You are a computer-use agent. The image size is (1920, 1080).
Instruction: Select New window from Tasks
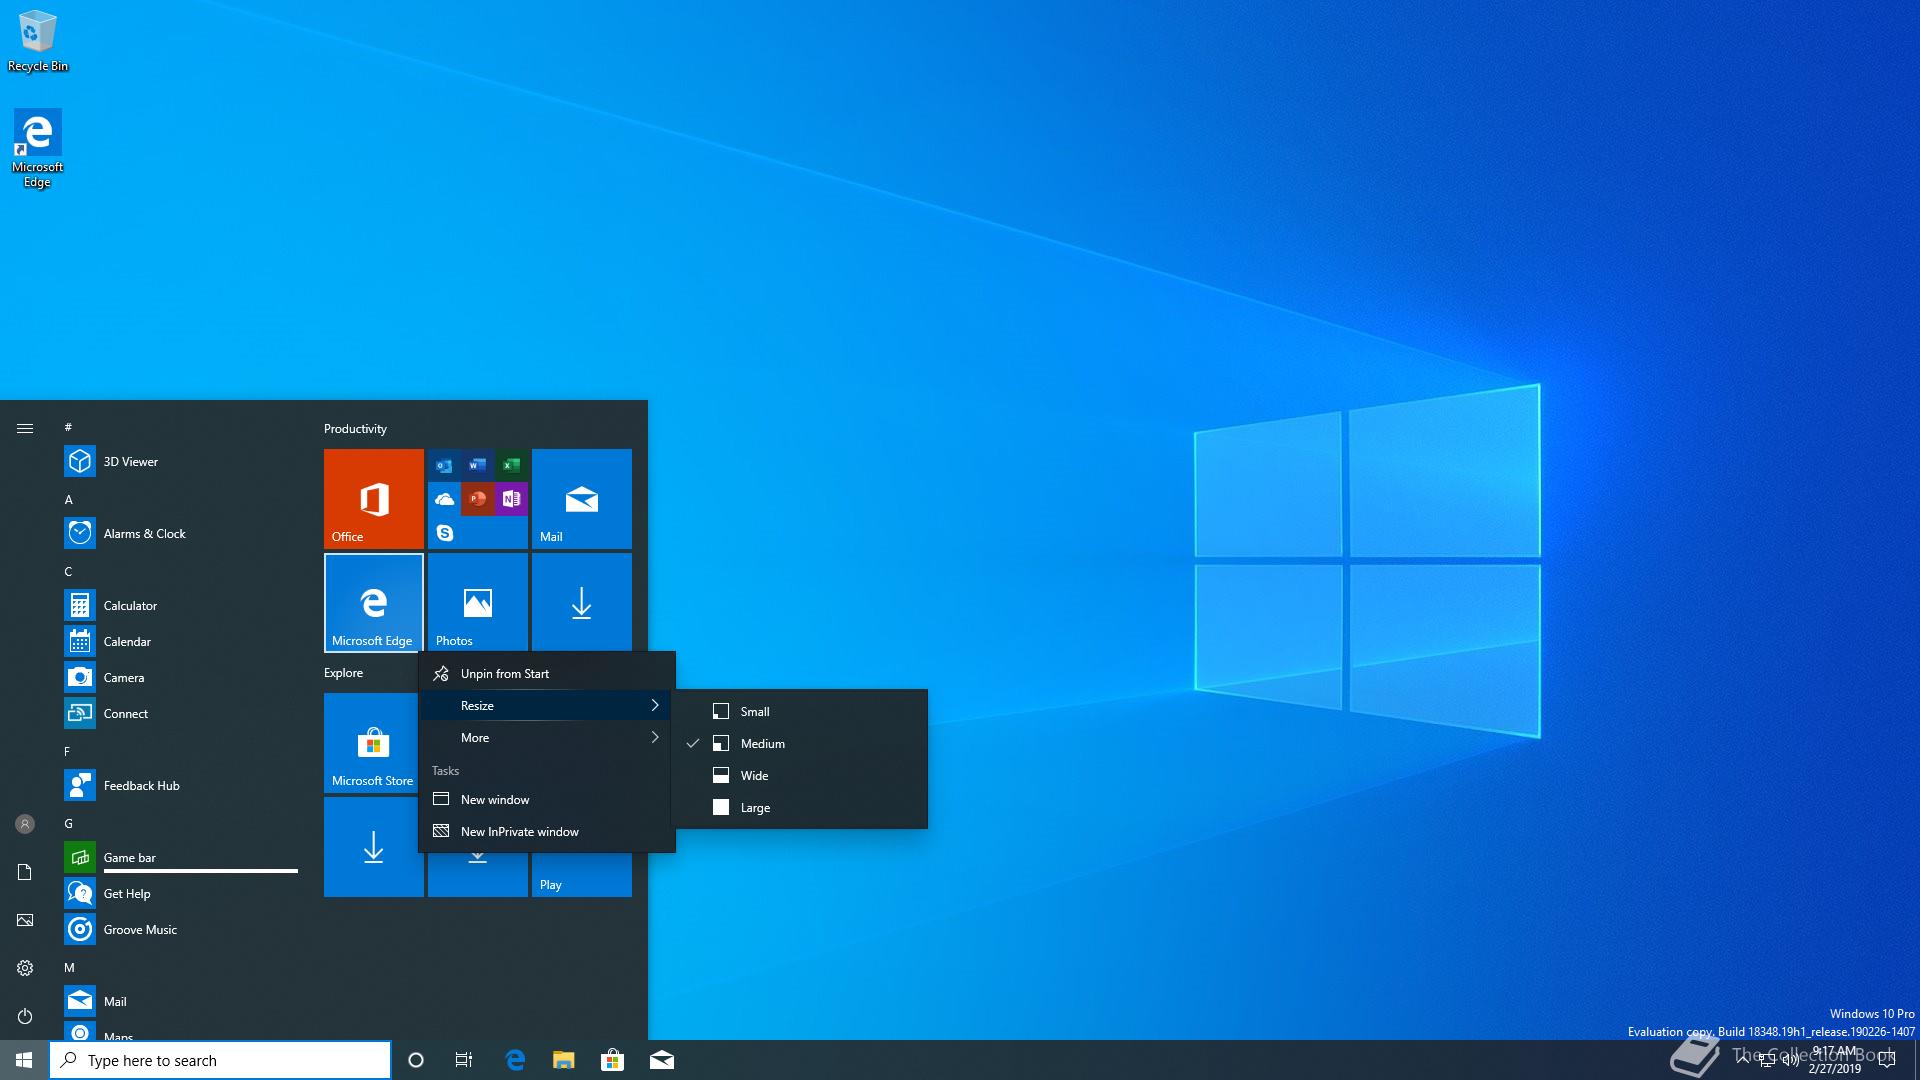coord(495,800)
